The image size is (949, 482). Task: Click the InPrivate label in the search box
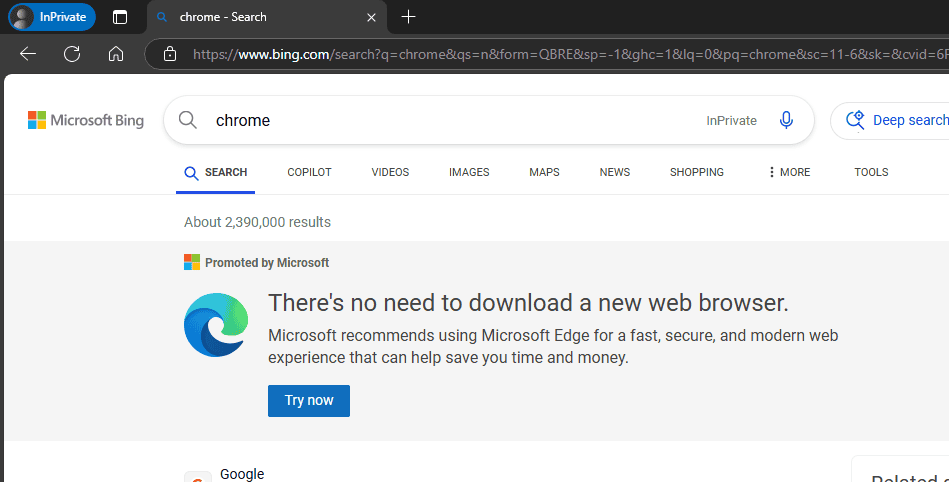[731, 120]
